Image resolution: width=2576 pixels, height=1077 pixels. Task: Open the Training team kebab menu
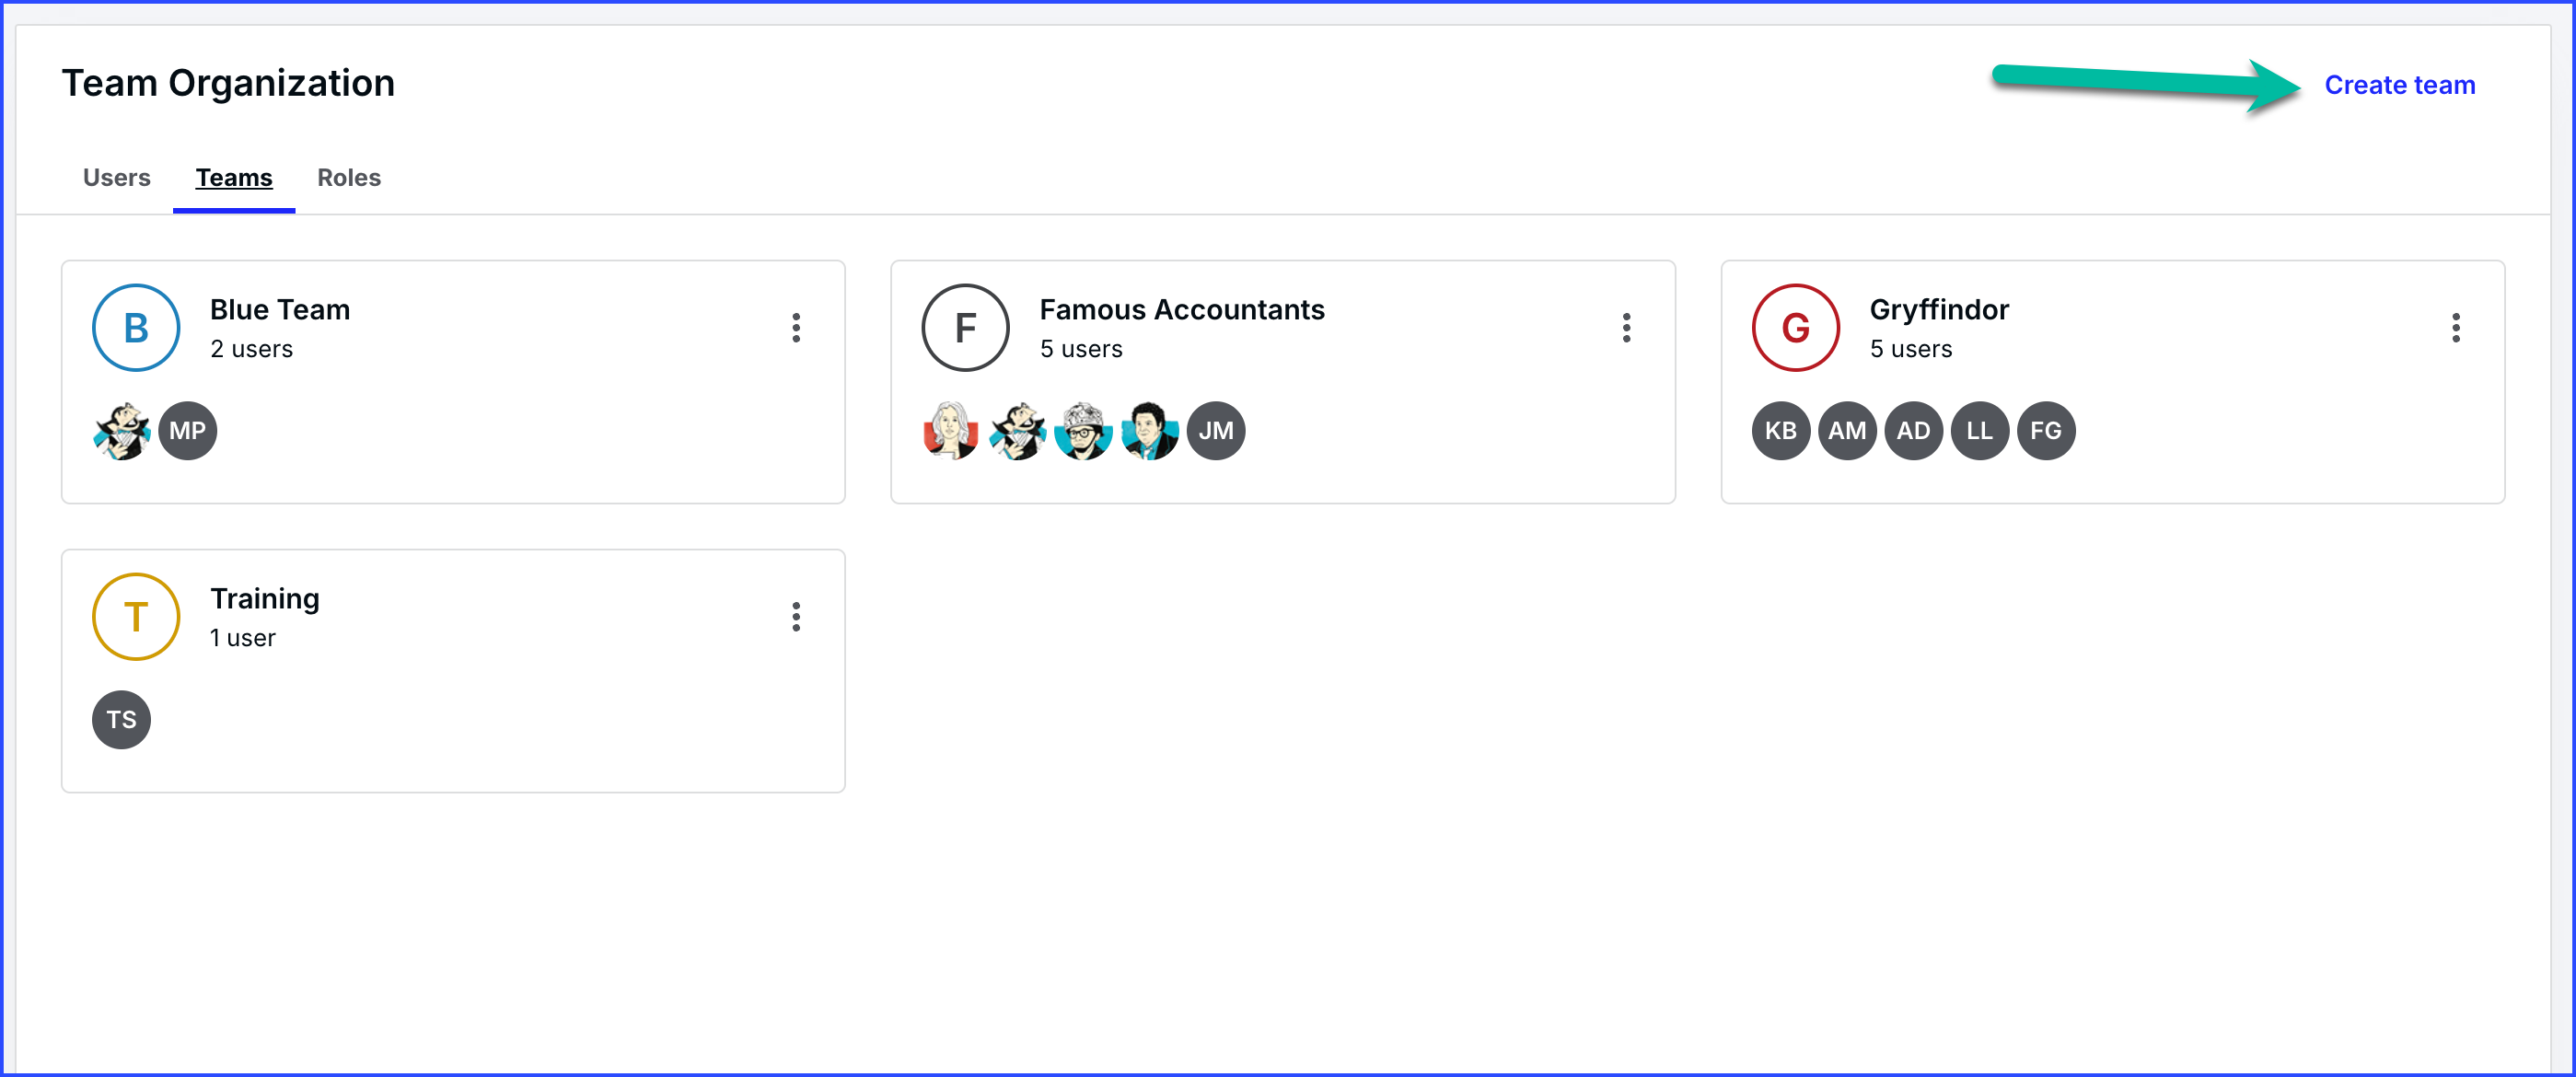click(x=796, y=617)
